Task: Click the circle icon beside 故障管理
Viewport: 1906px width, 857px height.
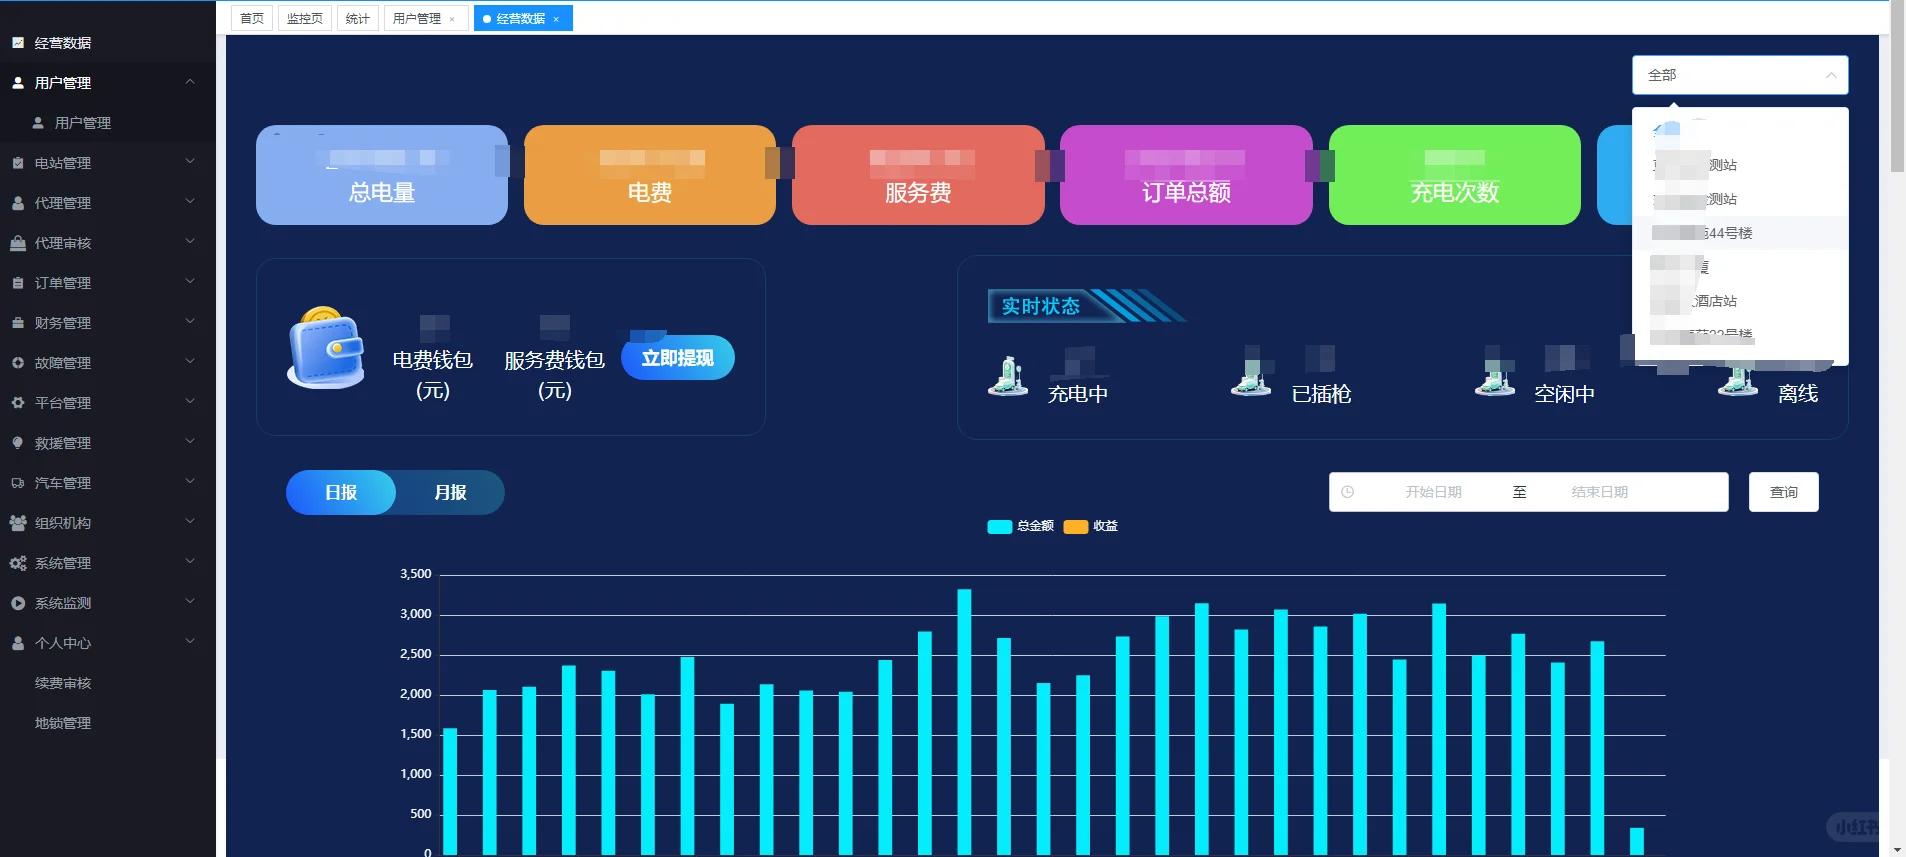Action: [18, 363]
